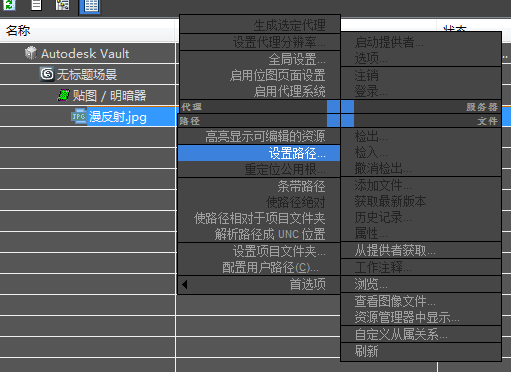Choose the highlighted 设置路径... entry
511x372 pixels.
click(x=259, y=153)
